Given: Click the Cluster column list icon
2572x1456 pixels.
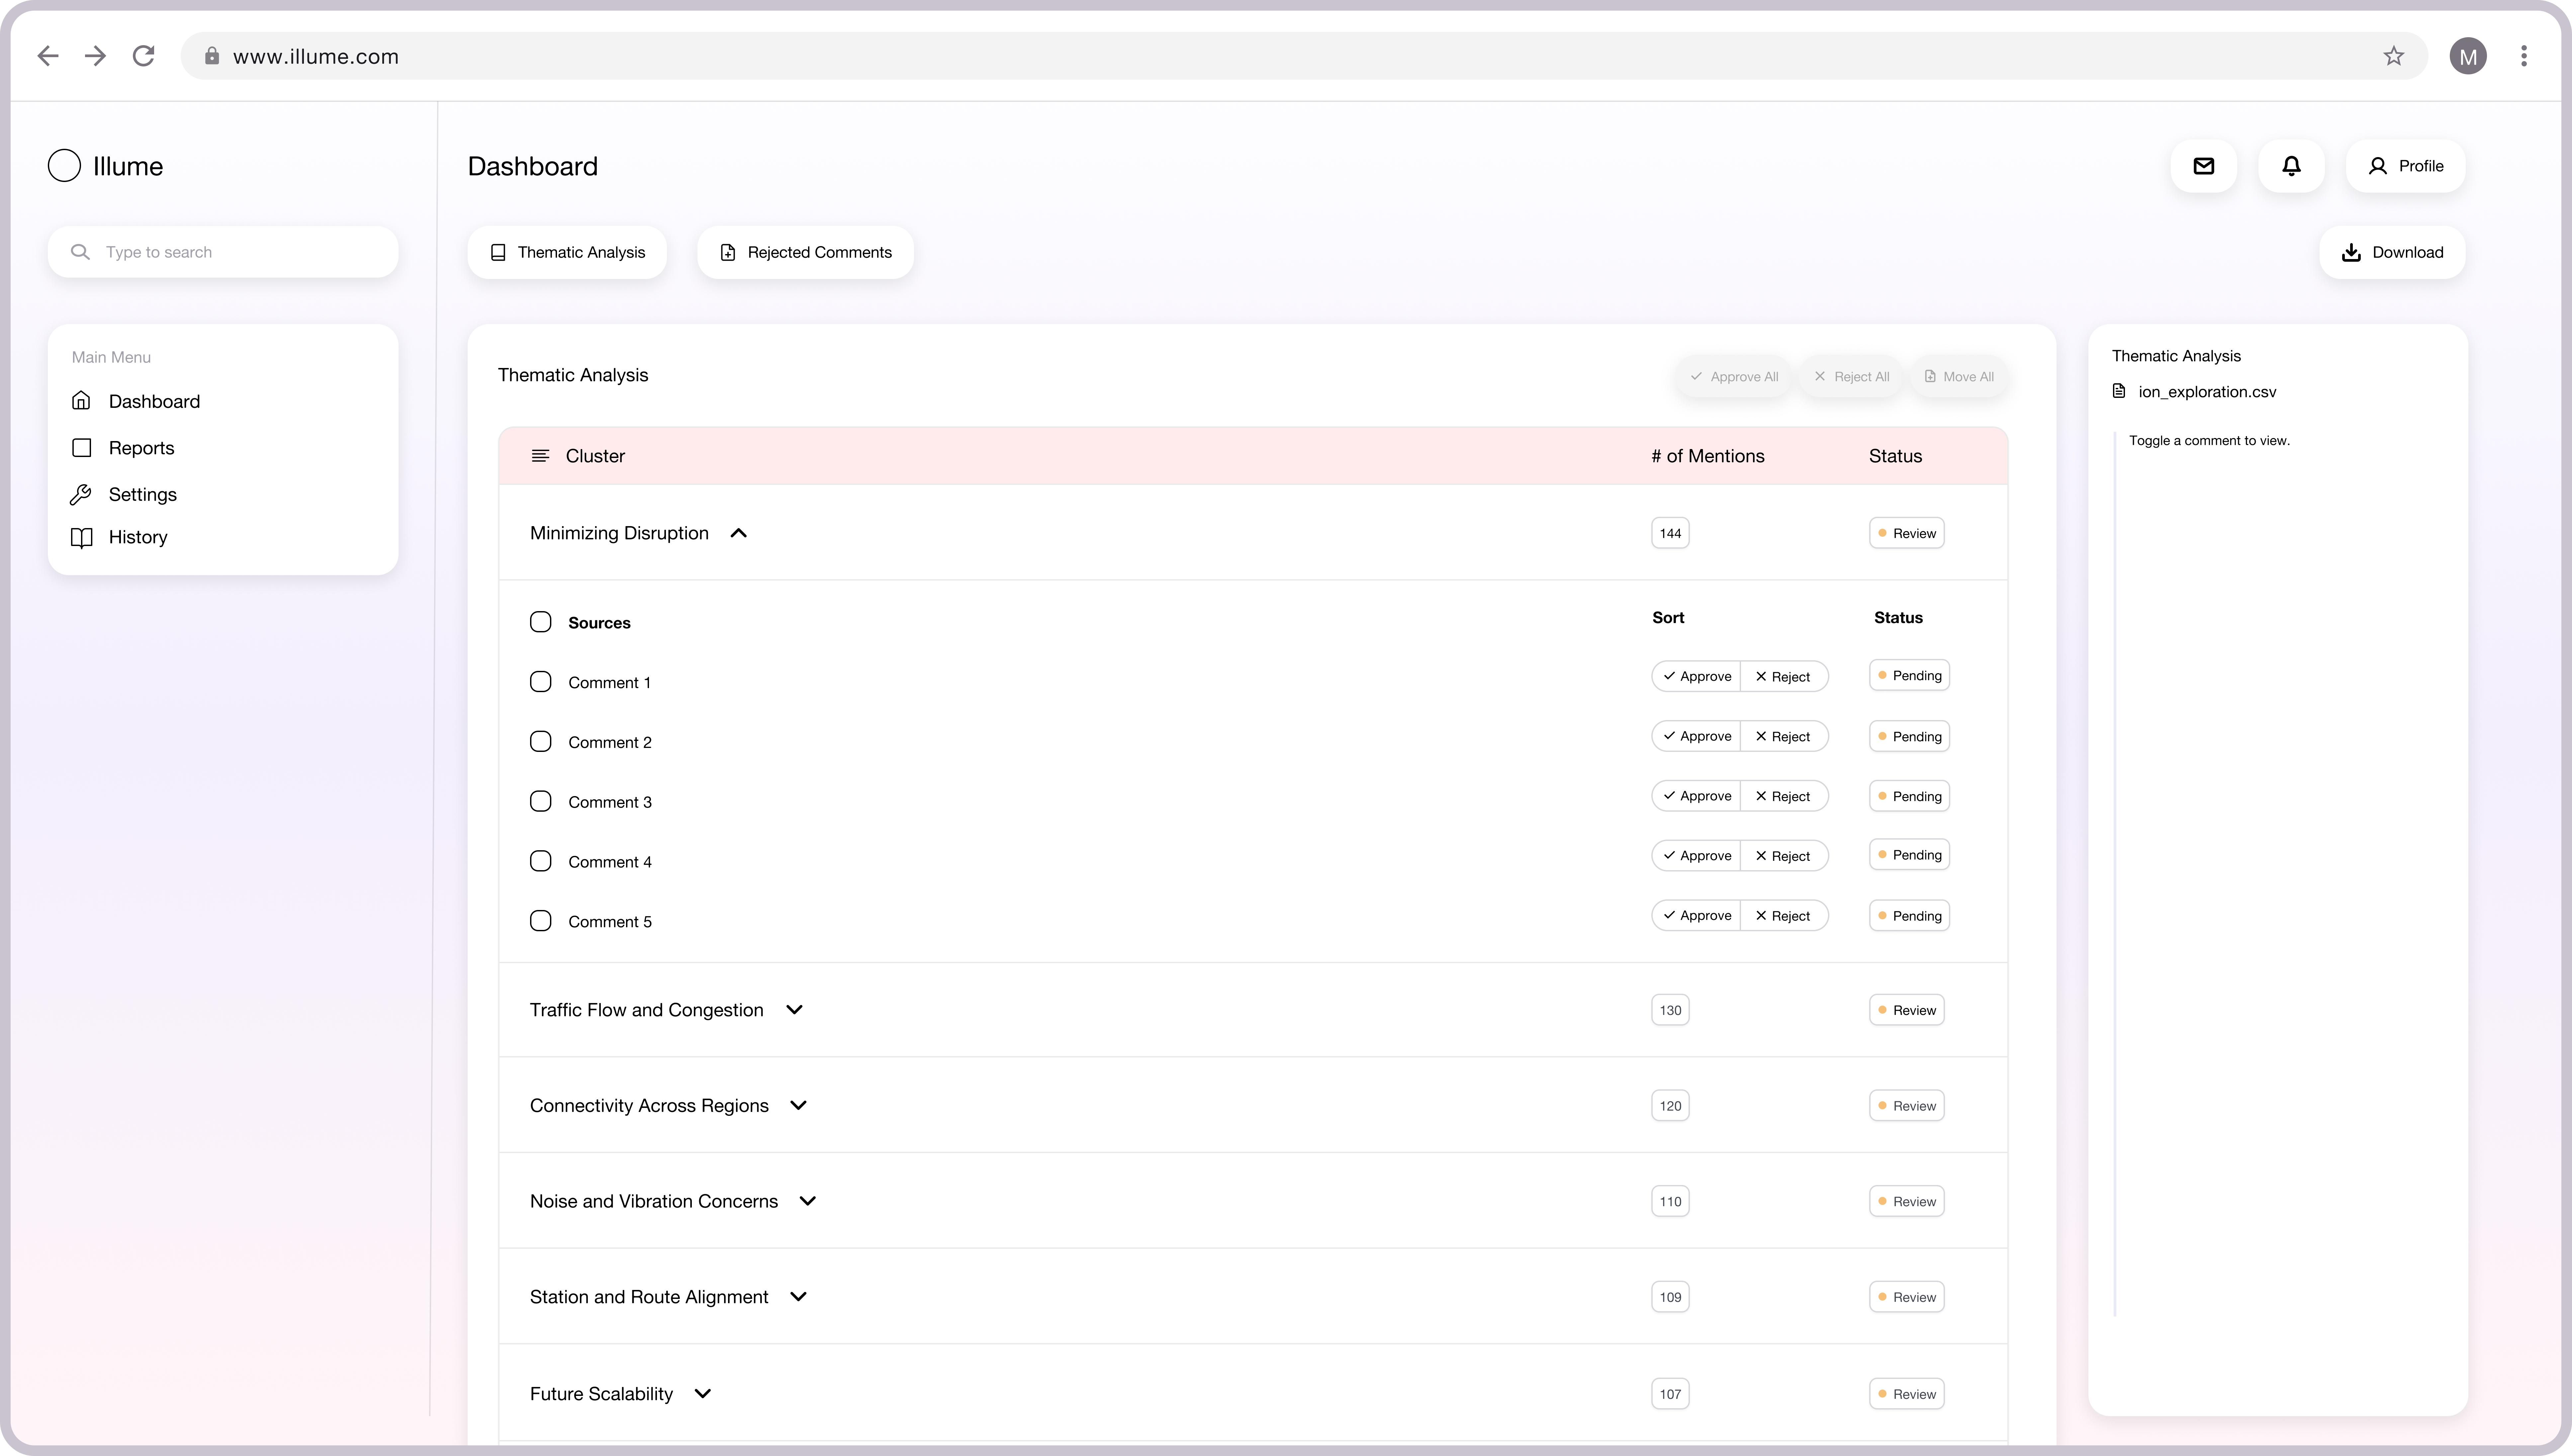Looking at the screenshot, I should (540, 456).
